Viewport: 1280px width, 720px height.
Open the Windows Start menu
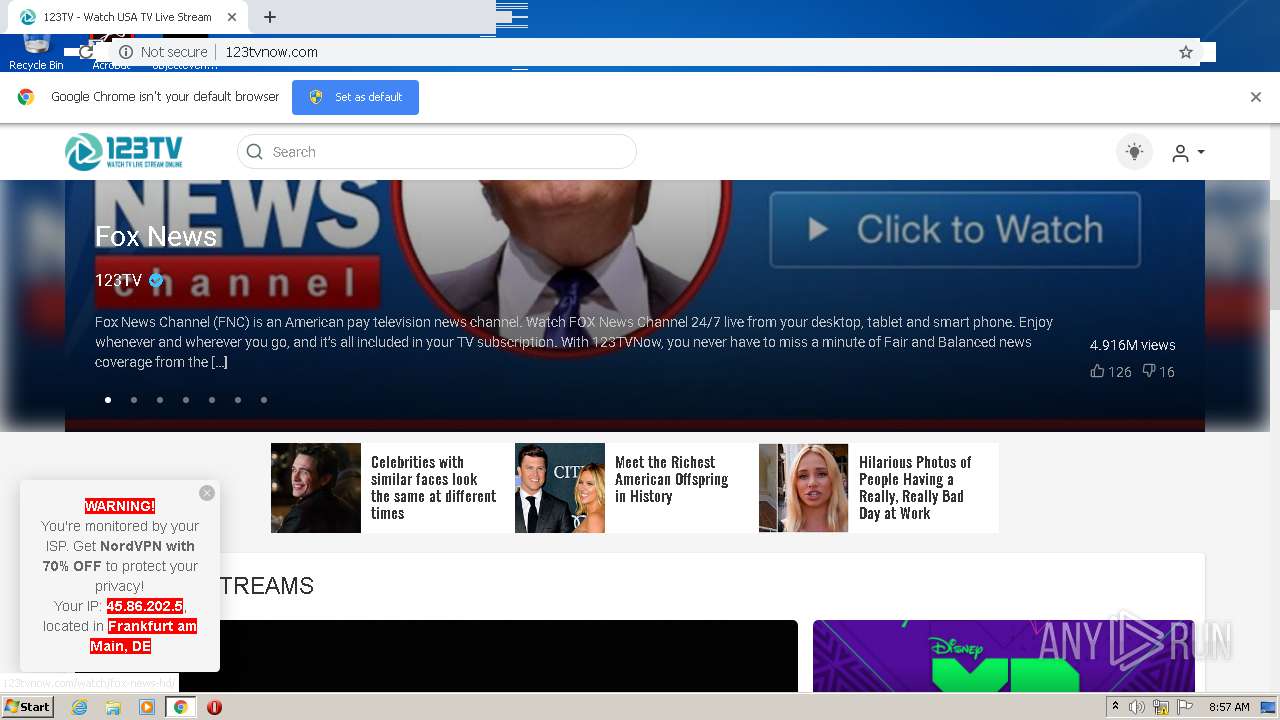27,707
